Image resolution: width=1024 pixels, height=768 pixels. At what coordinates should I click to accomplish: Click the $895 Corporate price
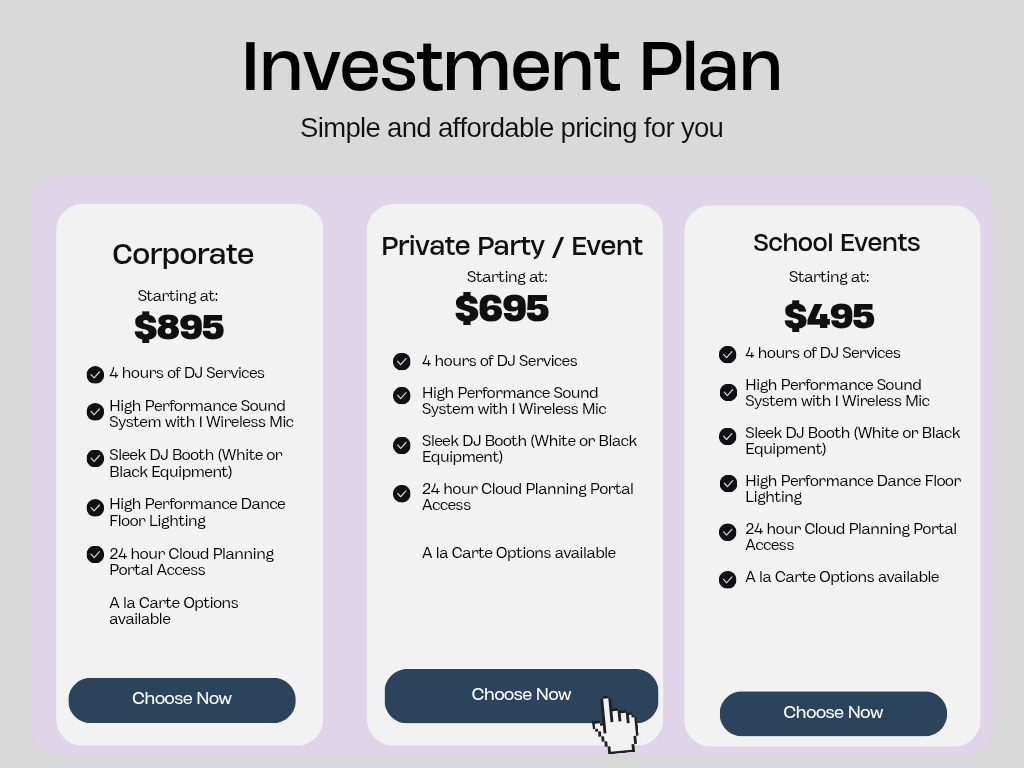(179, 327)
